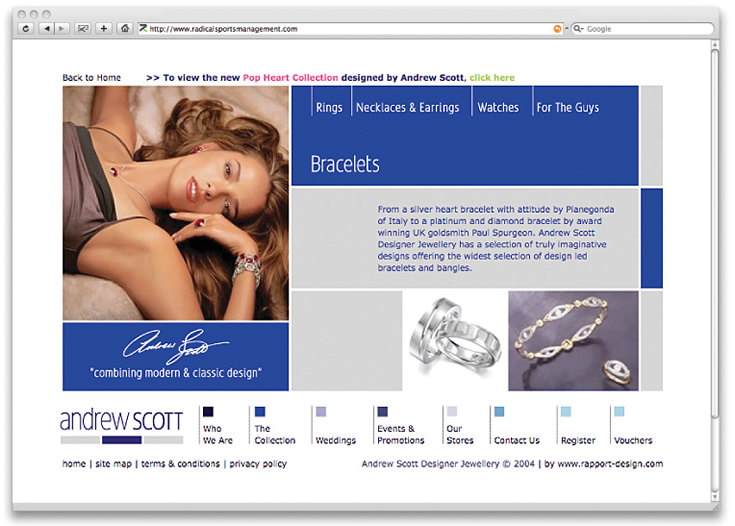Select Necklaces & Earrings tab

coord(407,107)
